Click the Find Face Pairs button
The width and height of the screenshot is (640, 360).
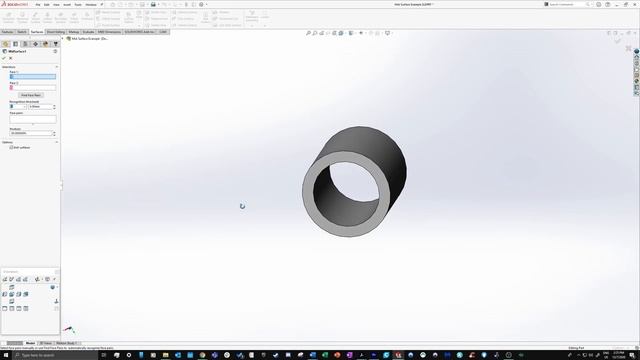(31, 95)
